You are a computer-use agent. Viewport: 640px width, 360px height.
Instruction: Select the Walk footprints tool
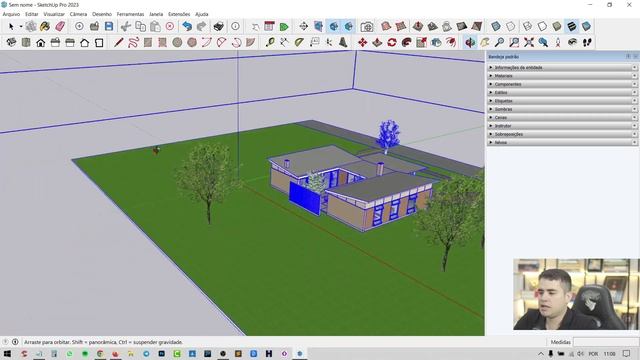click(587, 42)
